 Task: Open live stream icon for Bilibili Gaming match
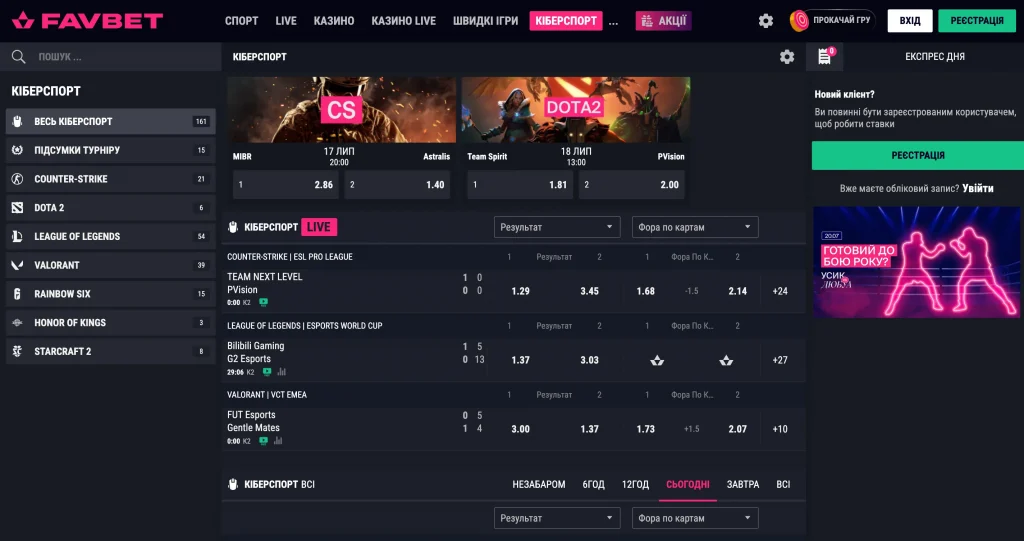click(x=267, y=372)
